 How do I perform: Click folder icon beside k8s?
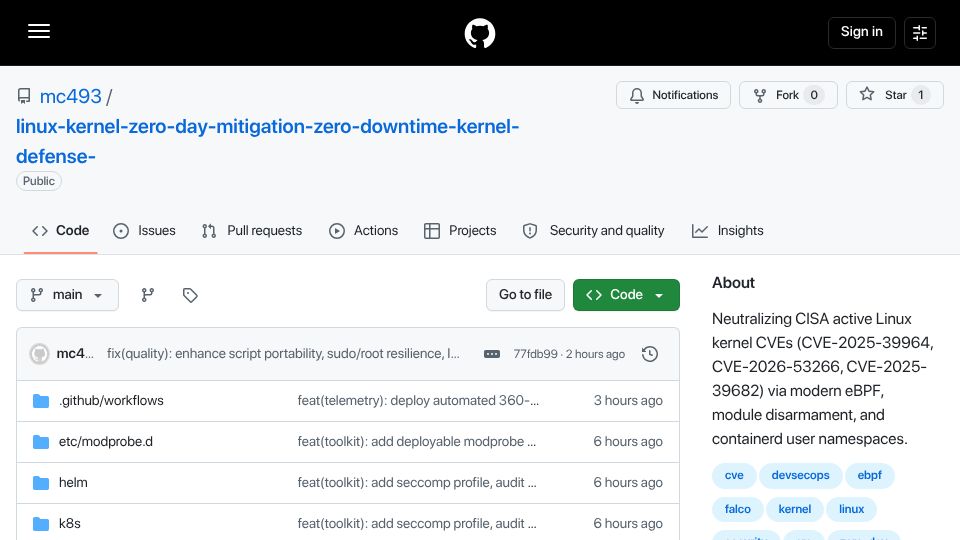[40, 523]
